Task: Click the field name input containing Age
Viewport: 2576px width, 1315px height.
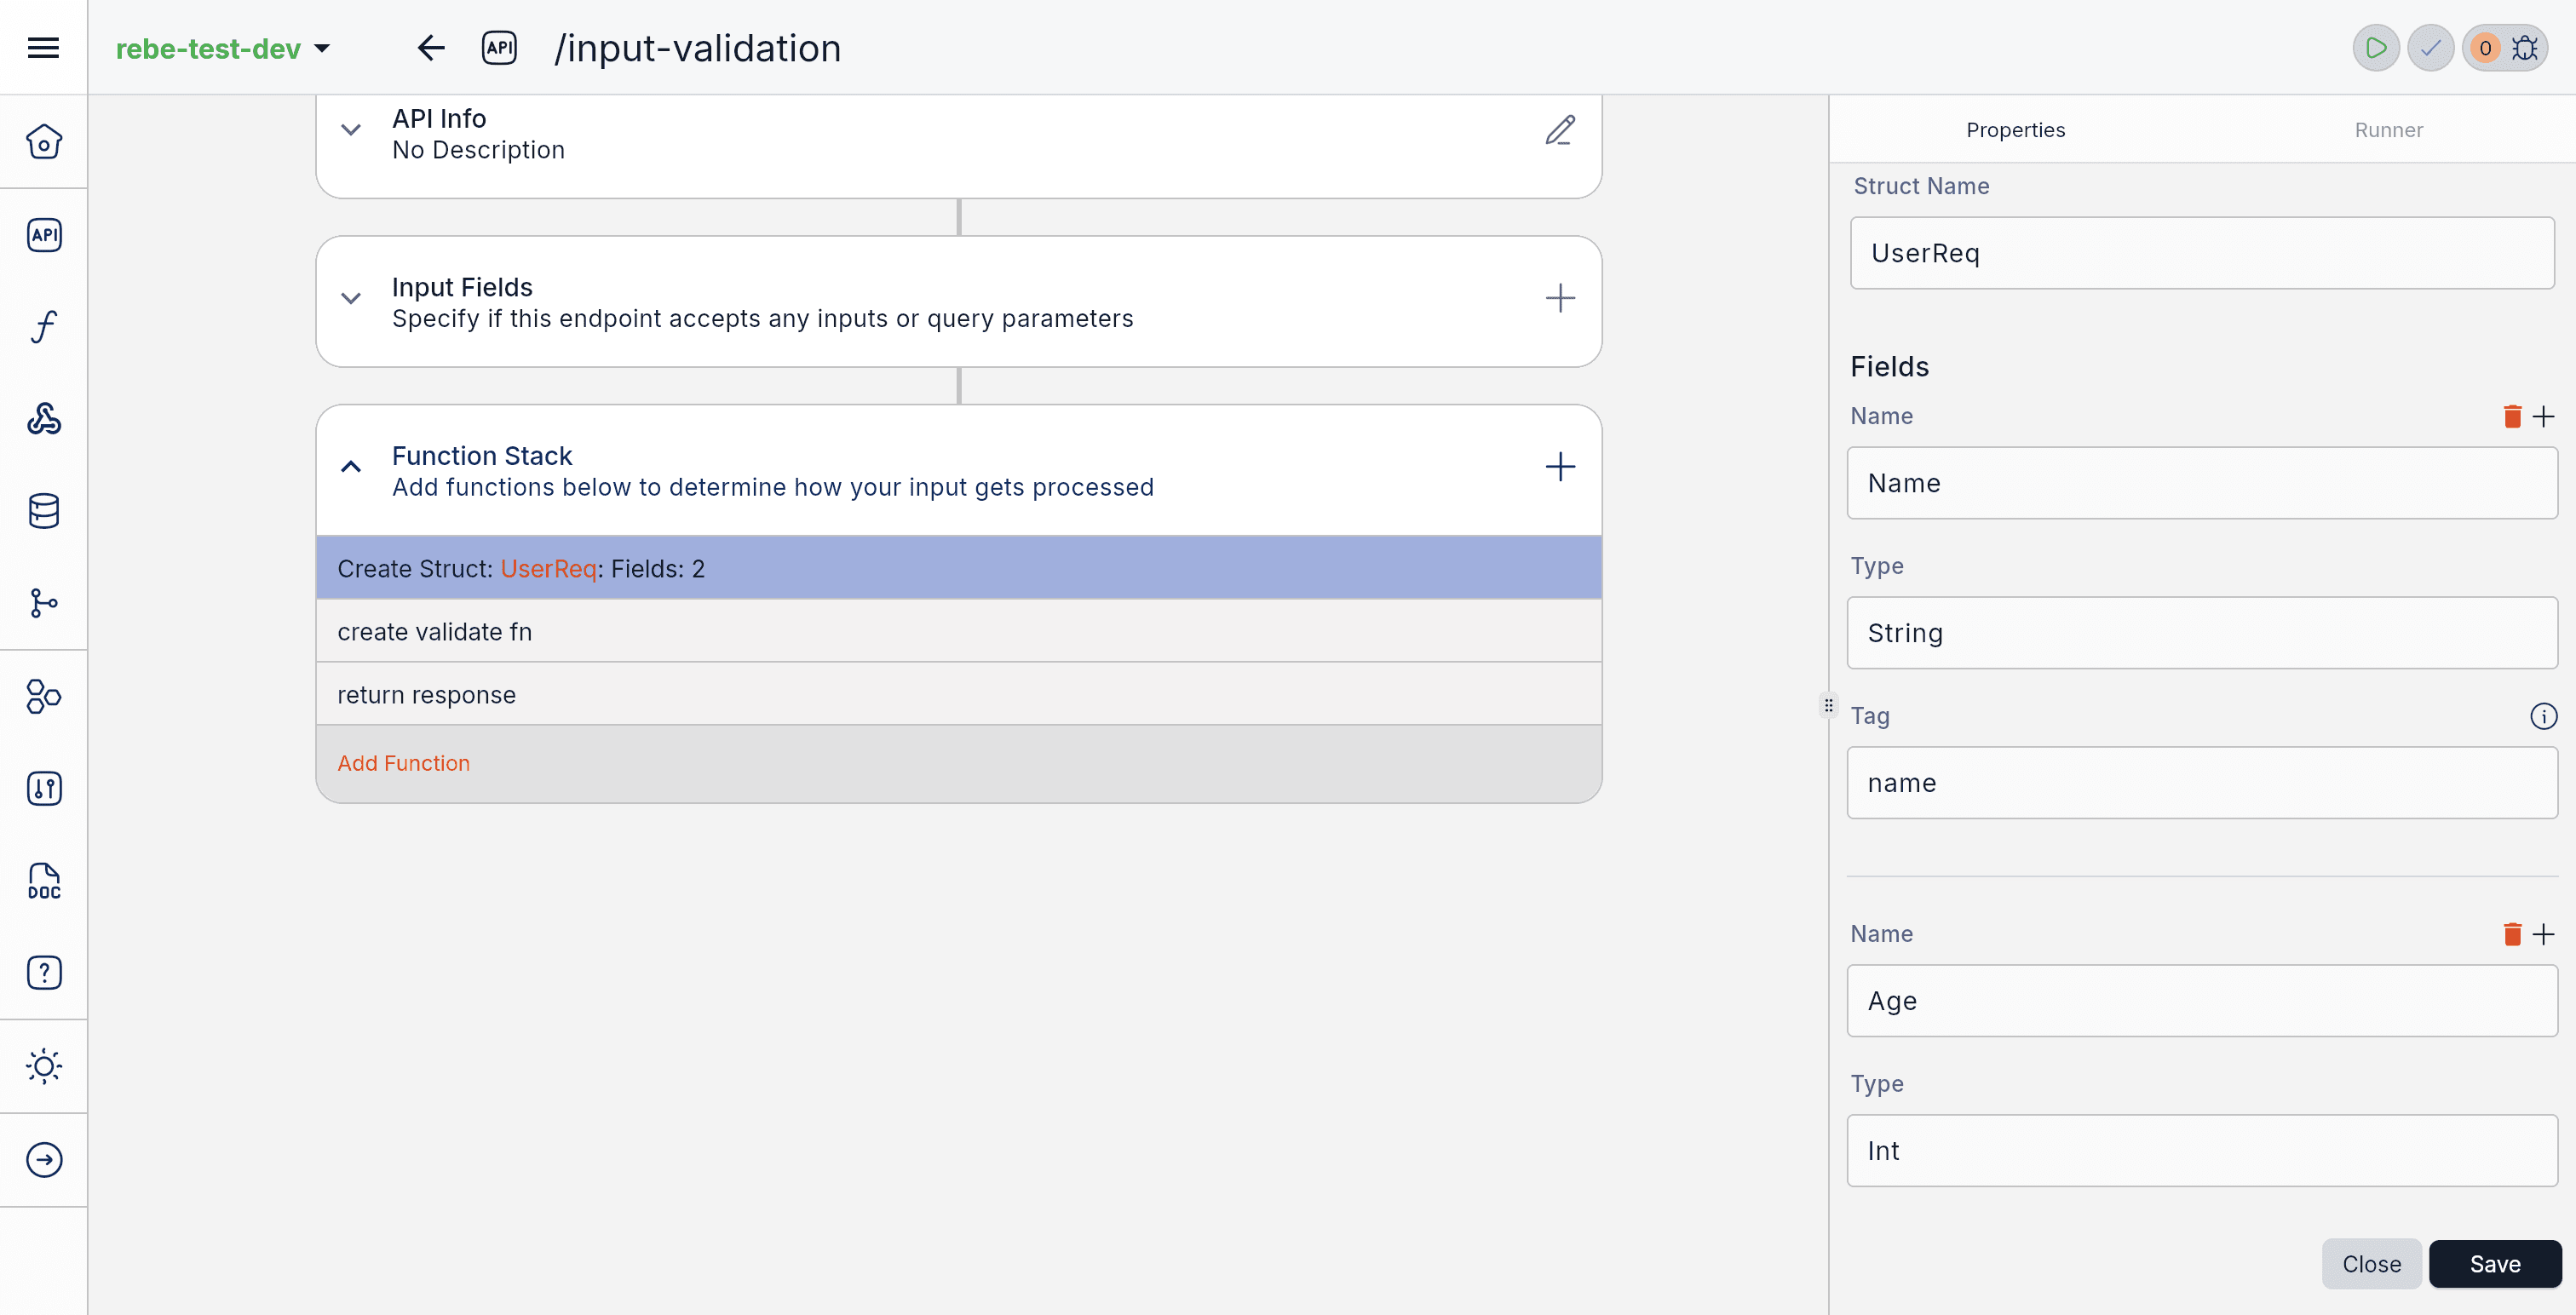Action: [x=2202, y=1001]
